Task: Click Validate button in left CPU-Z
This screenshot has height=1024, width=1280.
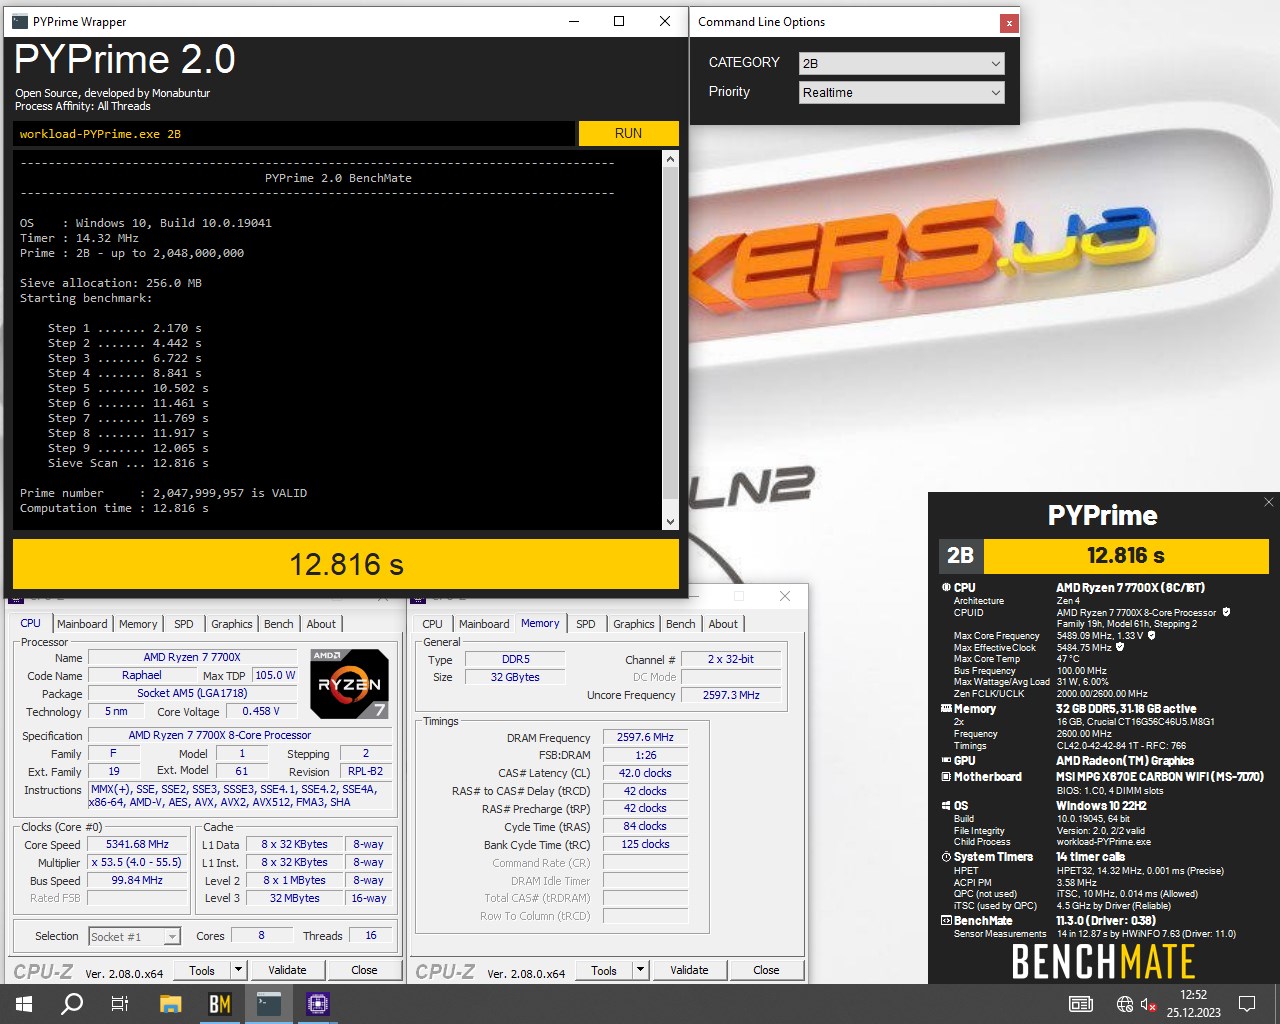Action: 287,970
